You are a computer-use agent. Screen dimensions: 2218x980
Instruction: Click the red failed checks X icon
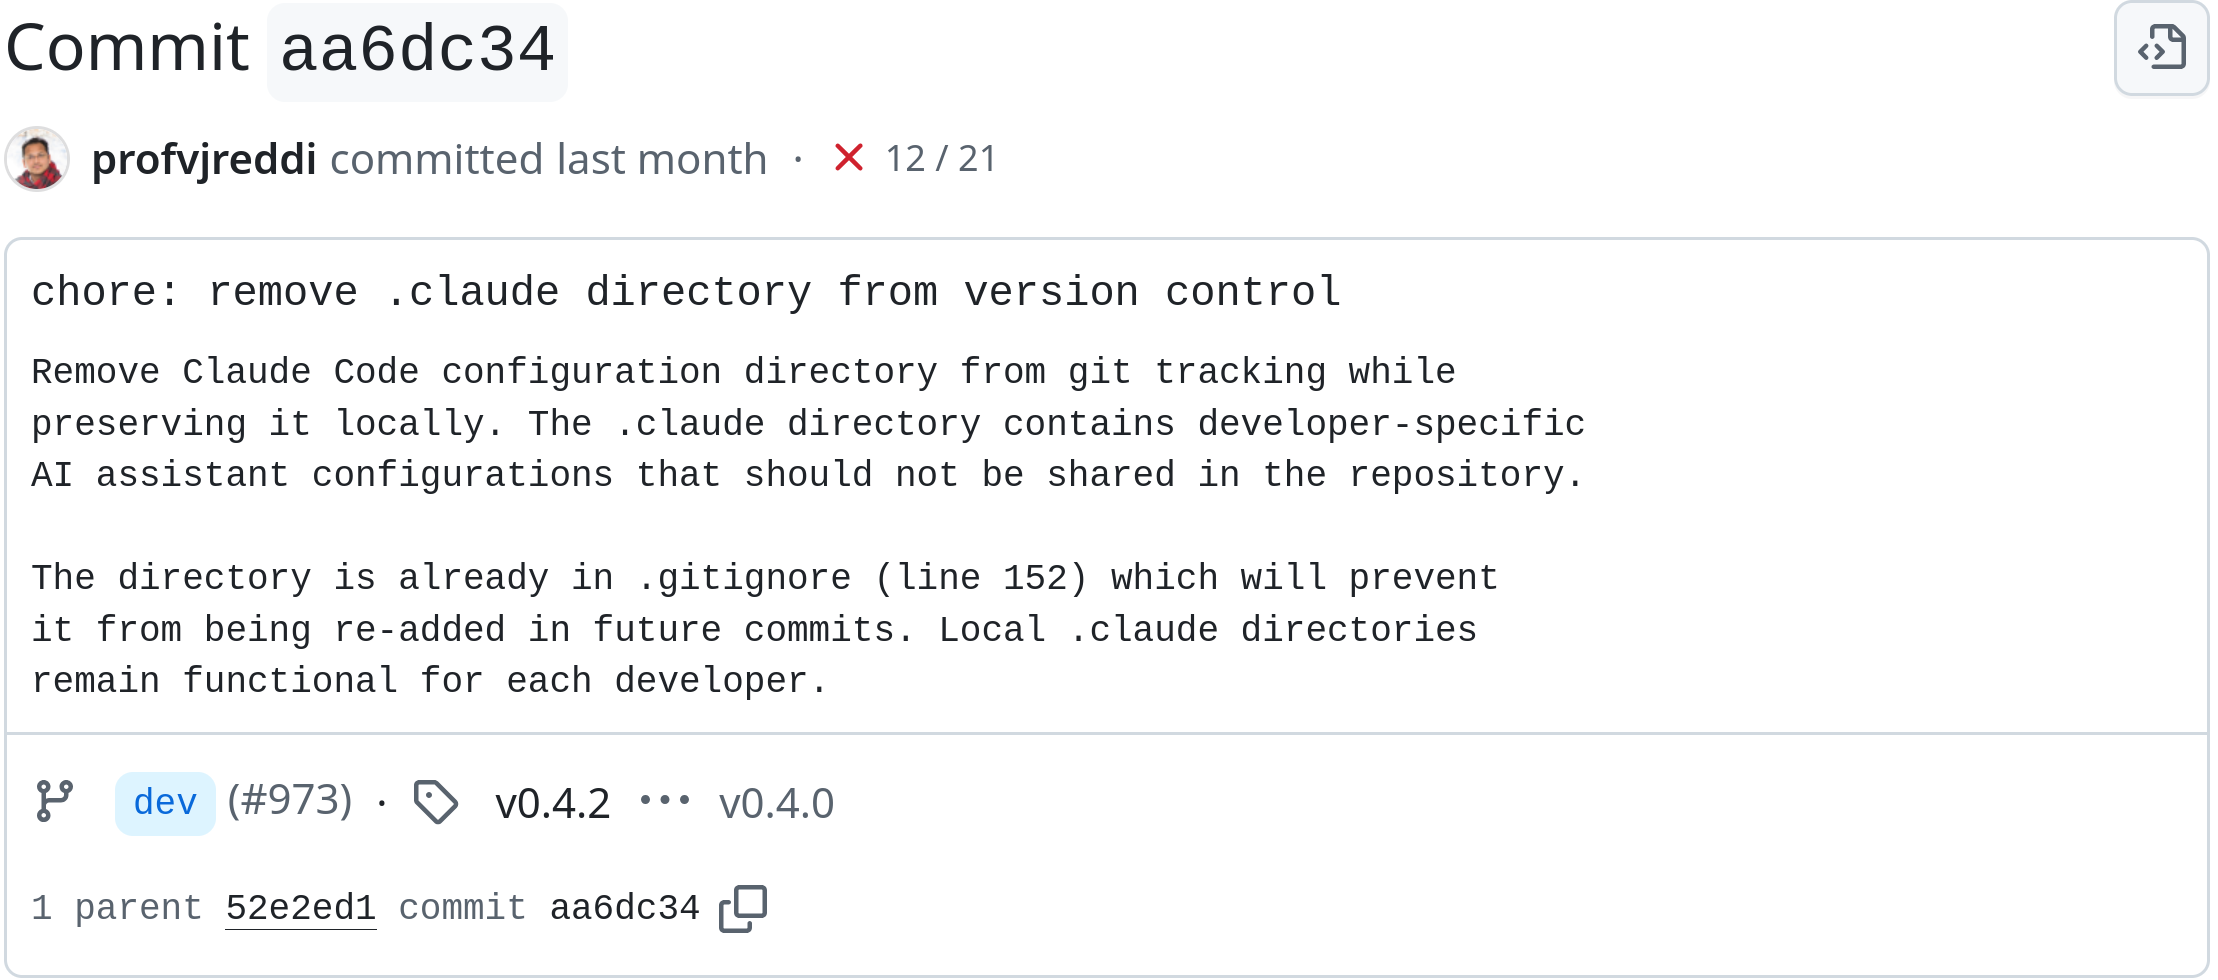(848, 158)
